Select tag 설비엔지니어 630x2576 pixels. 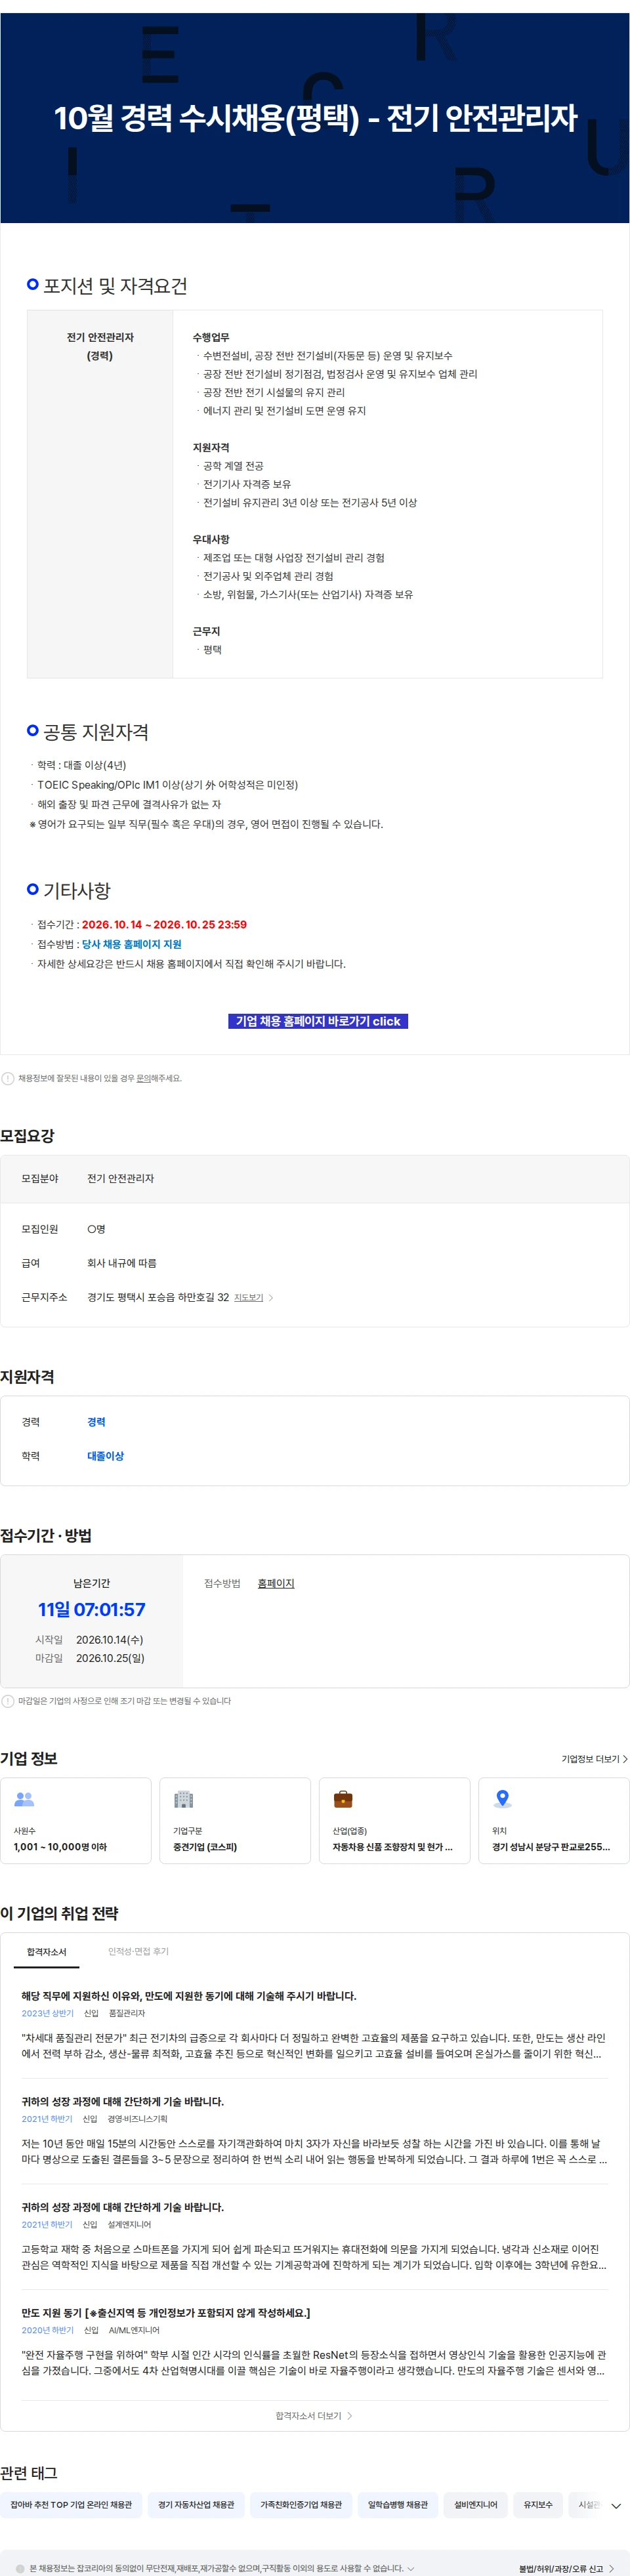click(x=475, y=2504)
